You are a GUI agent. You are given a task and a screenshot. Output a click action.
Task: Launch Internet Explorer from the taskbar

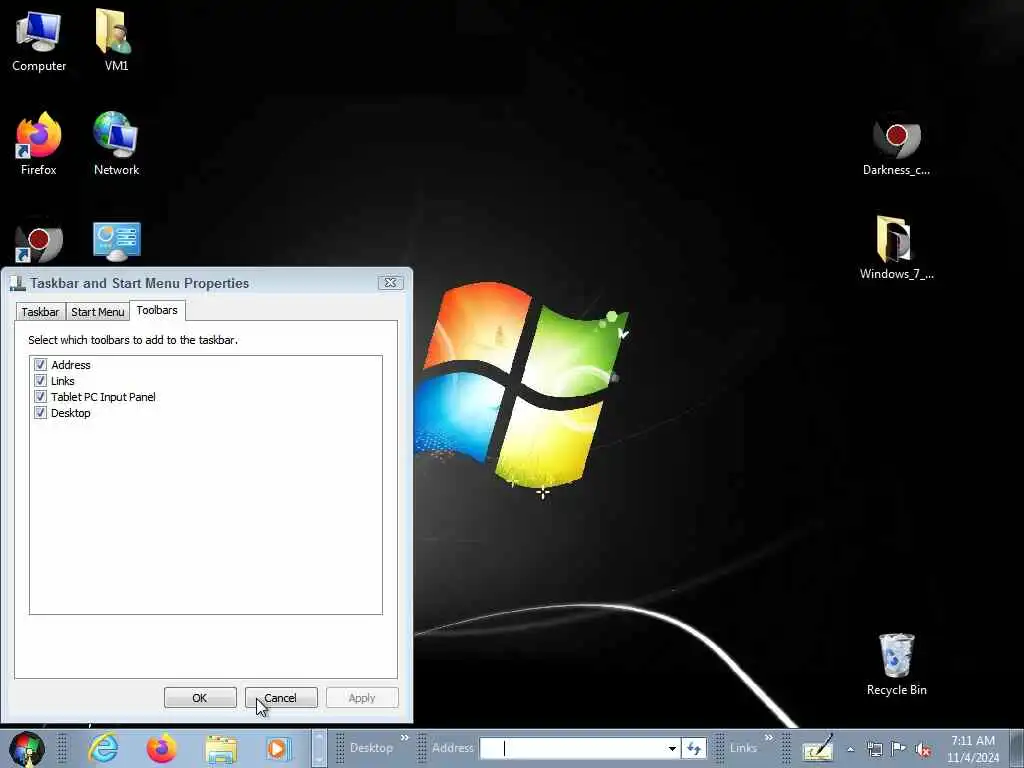103,748
